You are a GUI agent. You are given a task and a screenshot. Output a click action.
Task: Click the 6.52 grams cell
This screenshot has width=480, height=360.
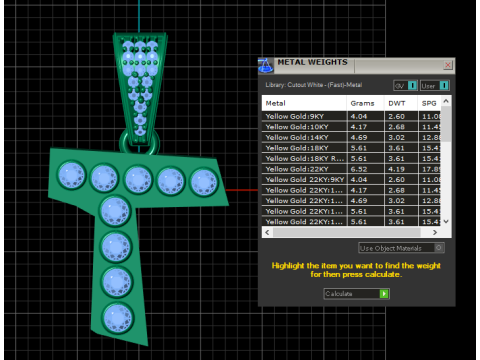coord(365,169)
